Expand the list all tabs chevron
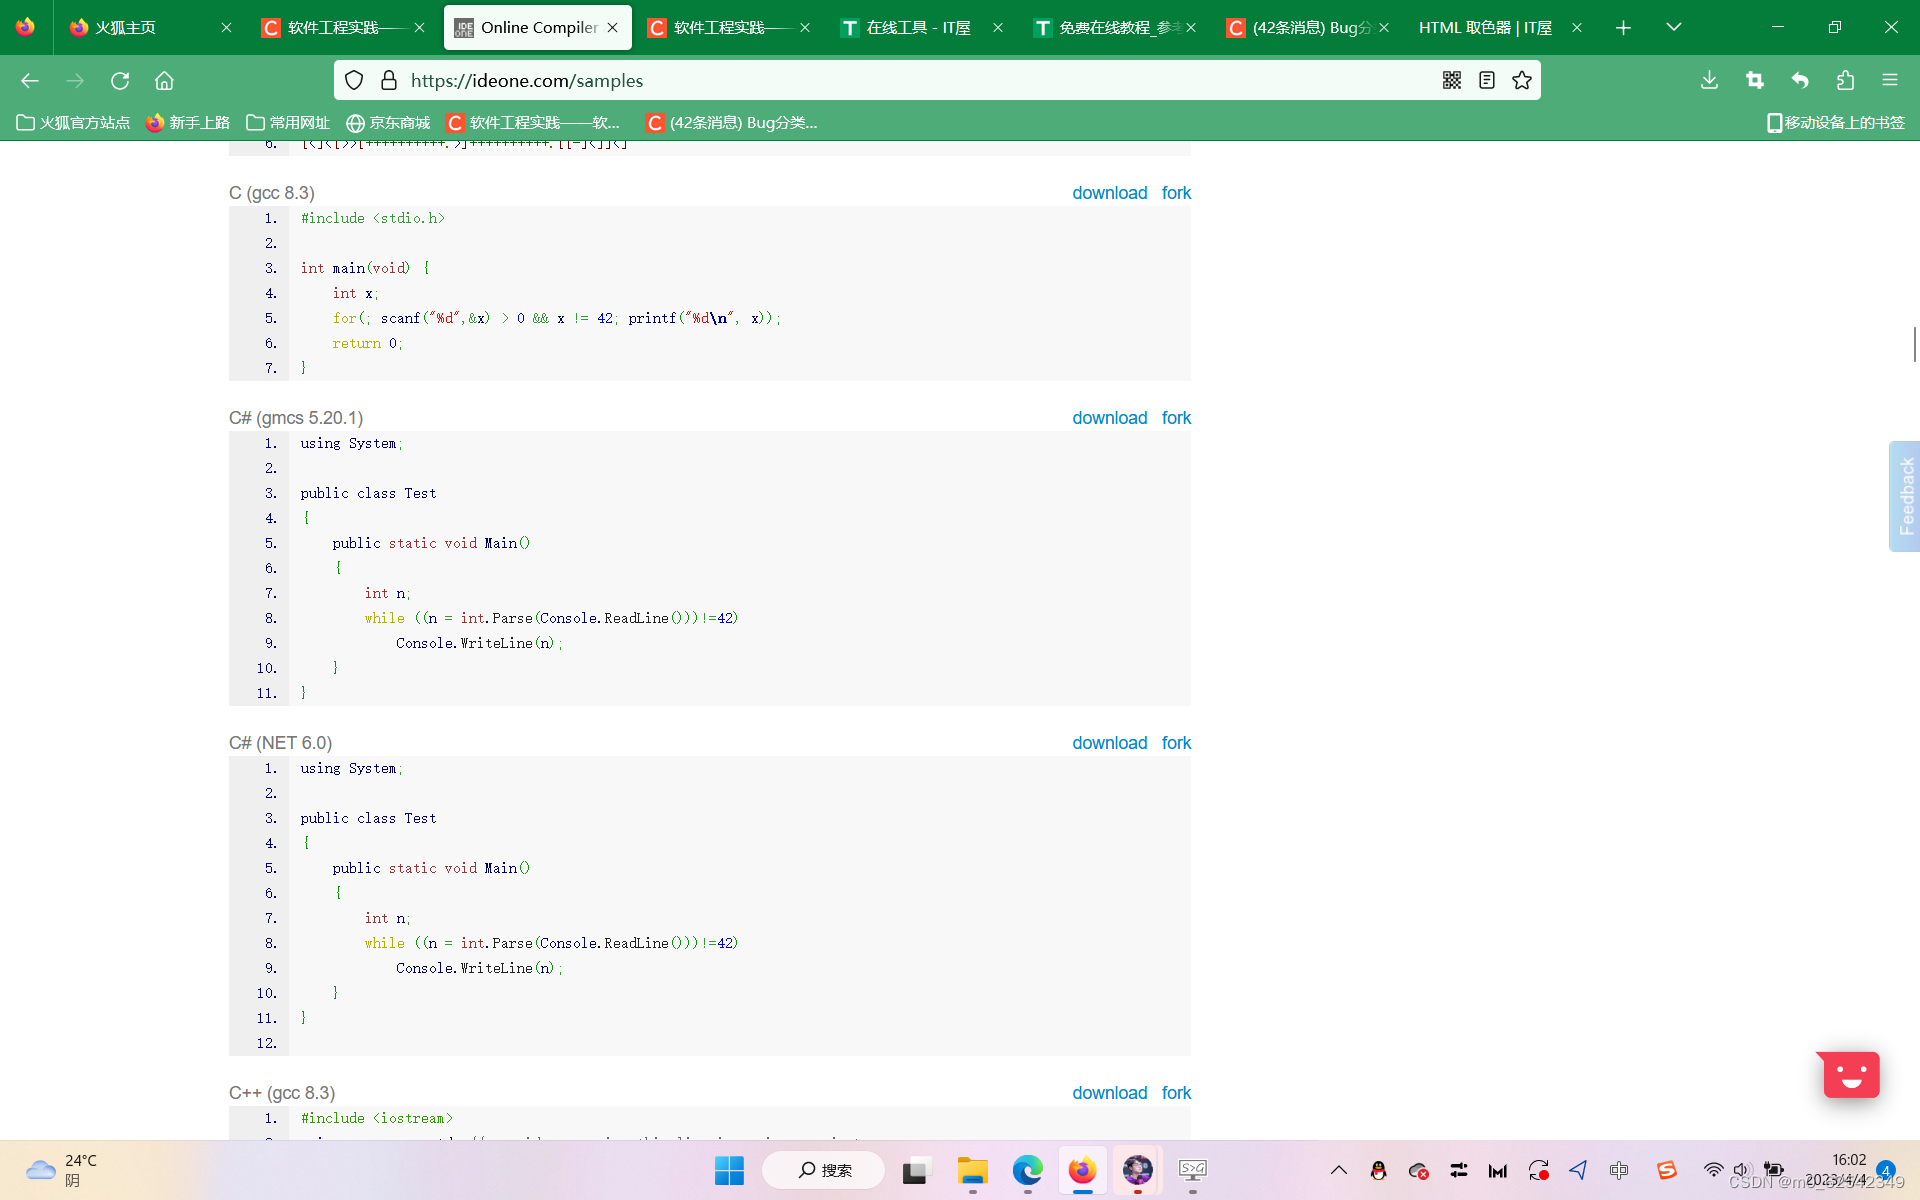 (x=1673, y=27)
